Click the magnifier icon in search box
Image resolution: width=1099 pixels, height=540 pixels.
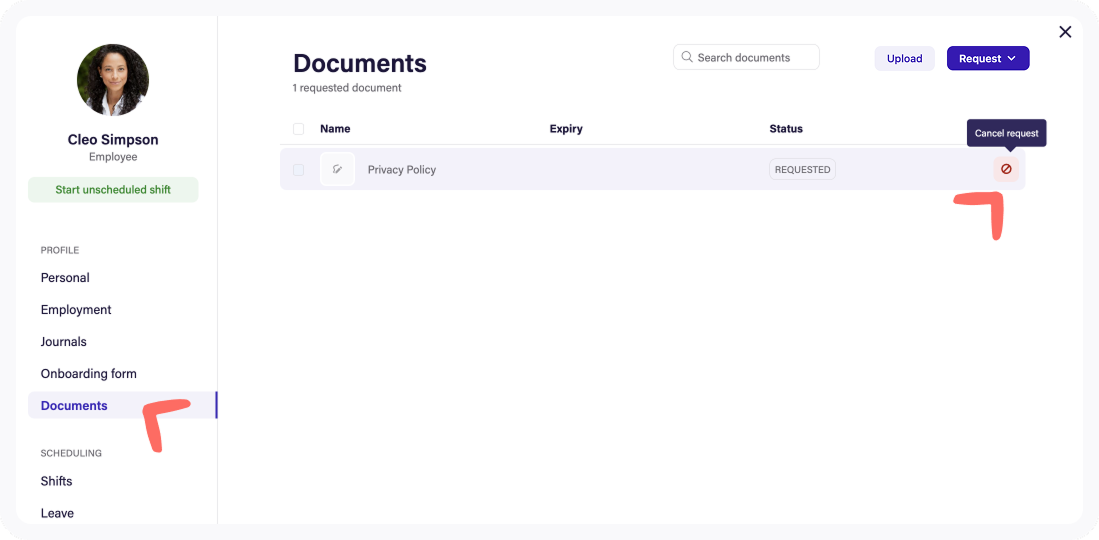coord(687,57)
